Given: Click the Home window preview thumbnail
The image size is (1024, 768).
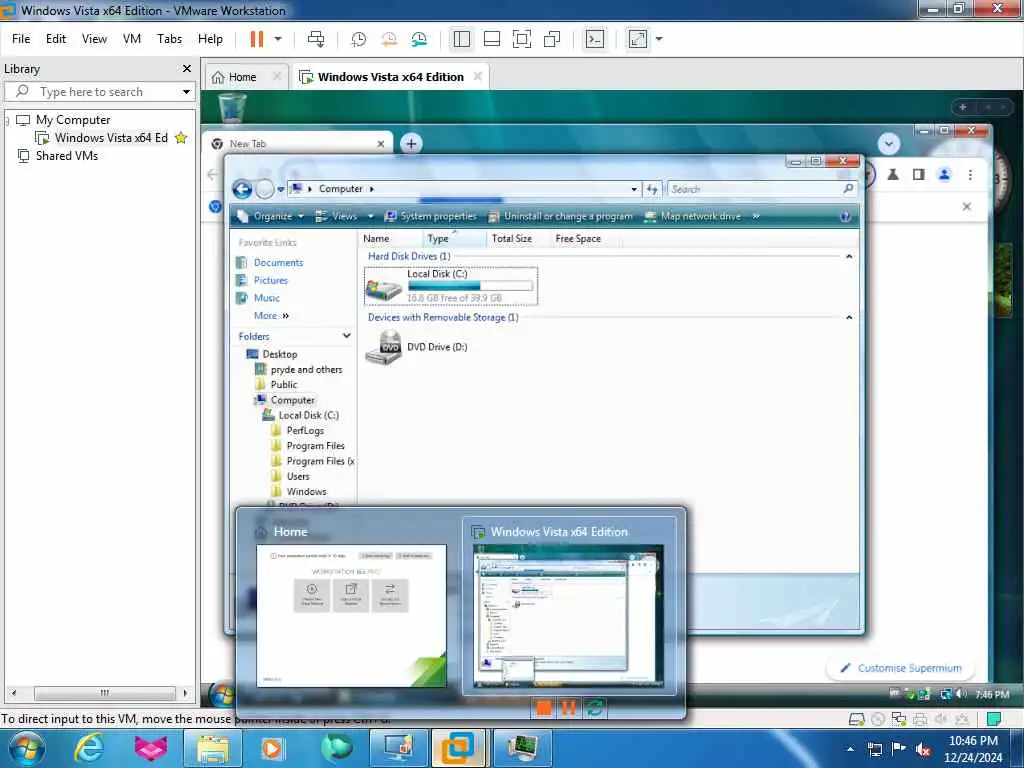Looking at the screenshot, I should [351, 616].
